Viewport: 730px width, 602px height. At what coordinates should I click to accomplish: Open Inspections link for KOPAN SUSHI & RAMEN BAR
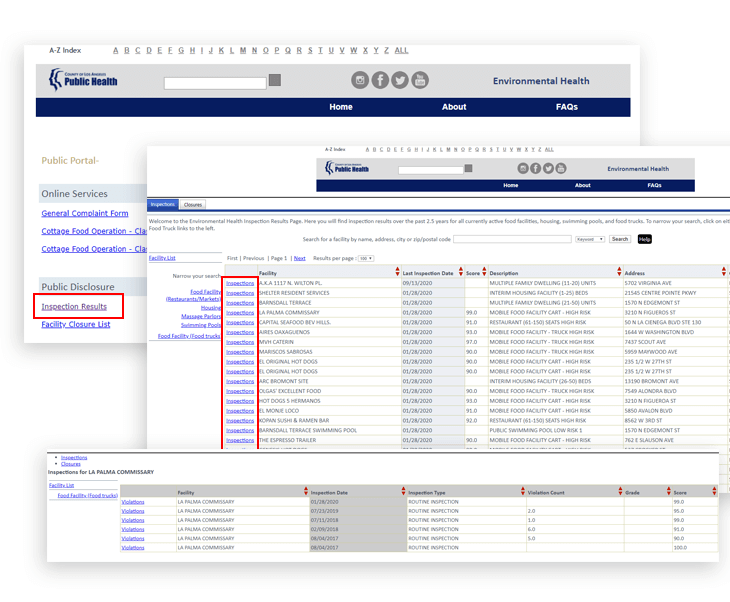coord(240,421)
